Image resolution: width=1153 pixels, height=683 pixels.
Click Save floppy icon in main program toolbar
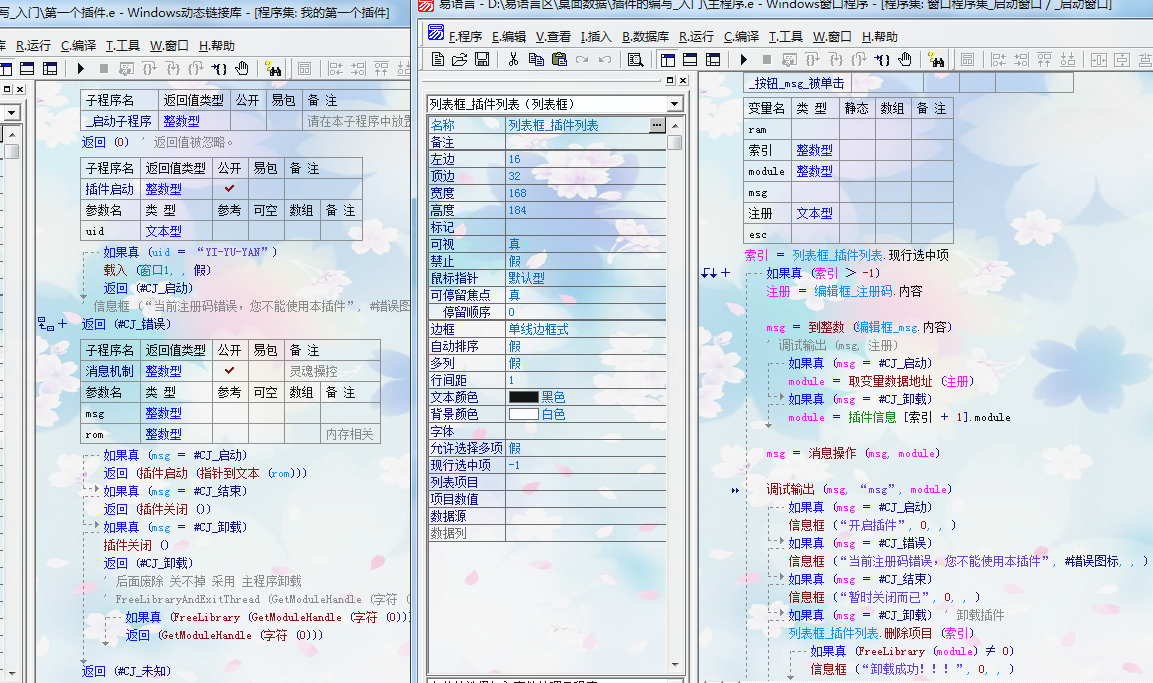point(482,60)
